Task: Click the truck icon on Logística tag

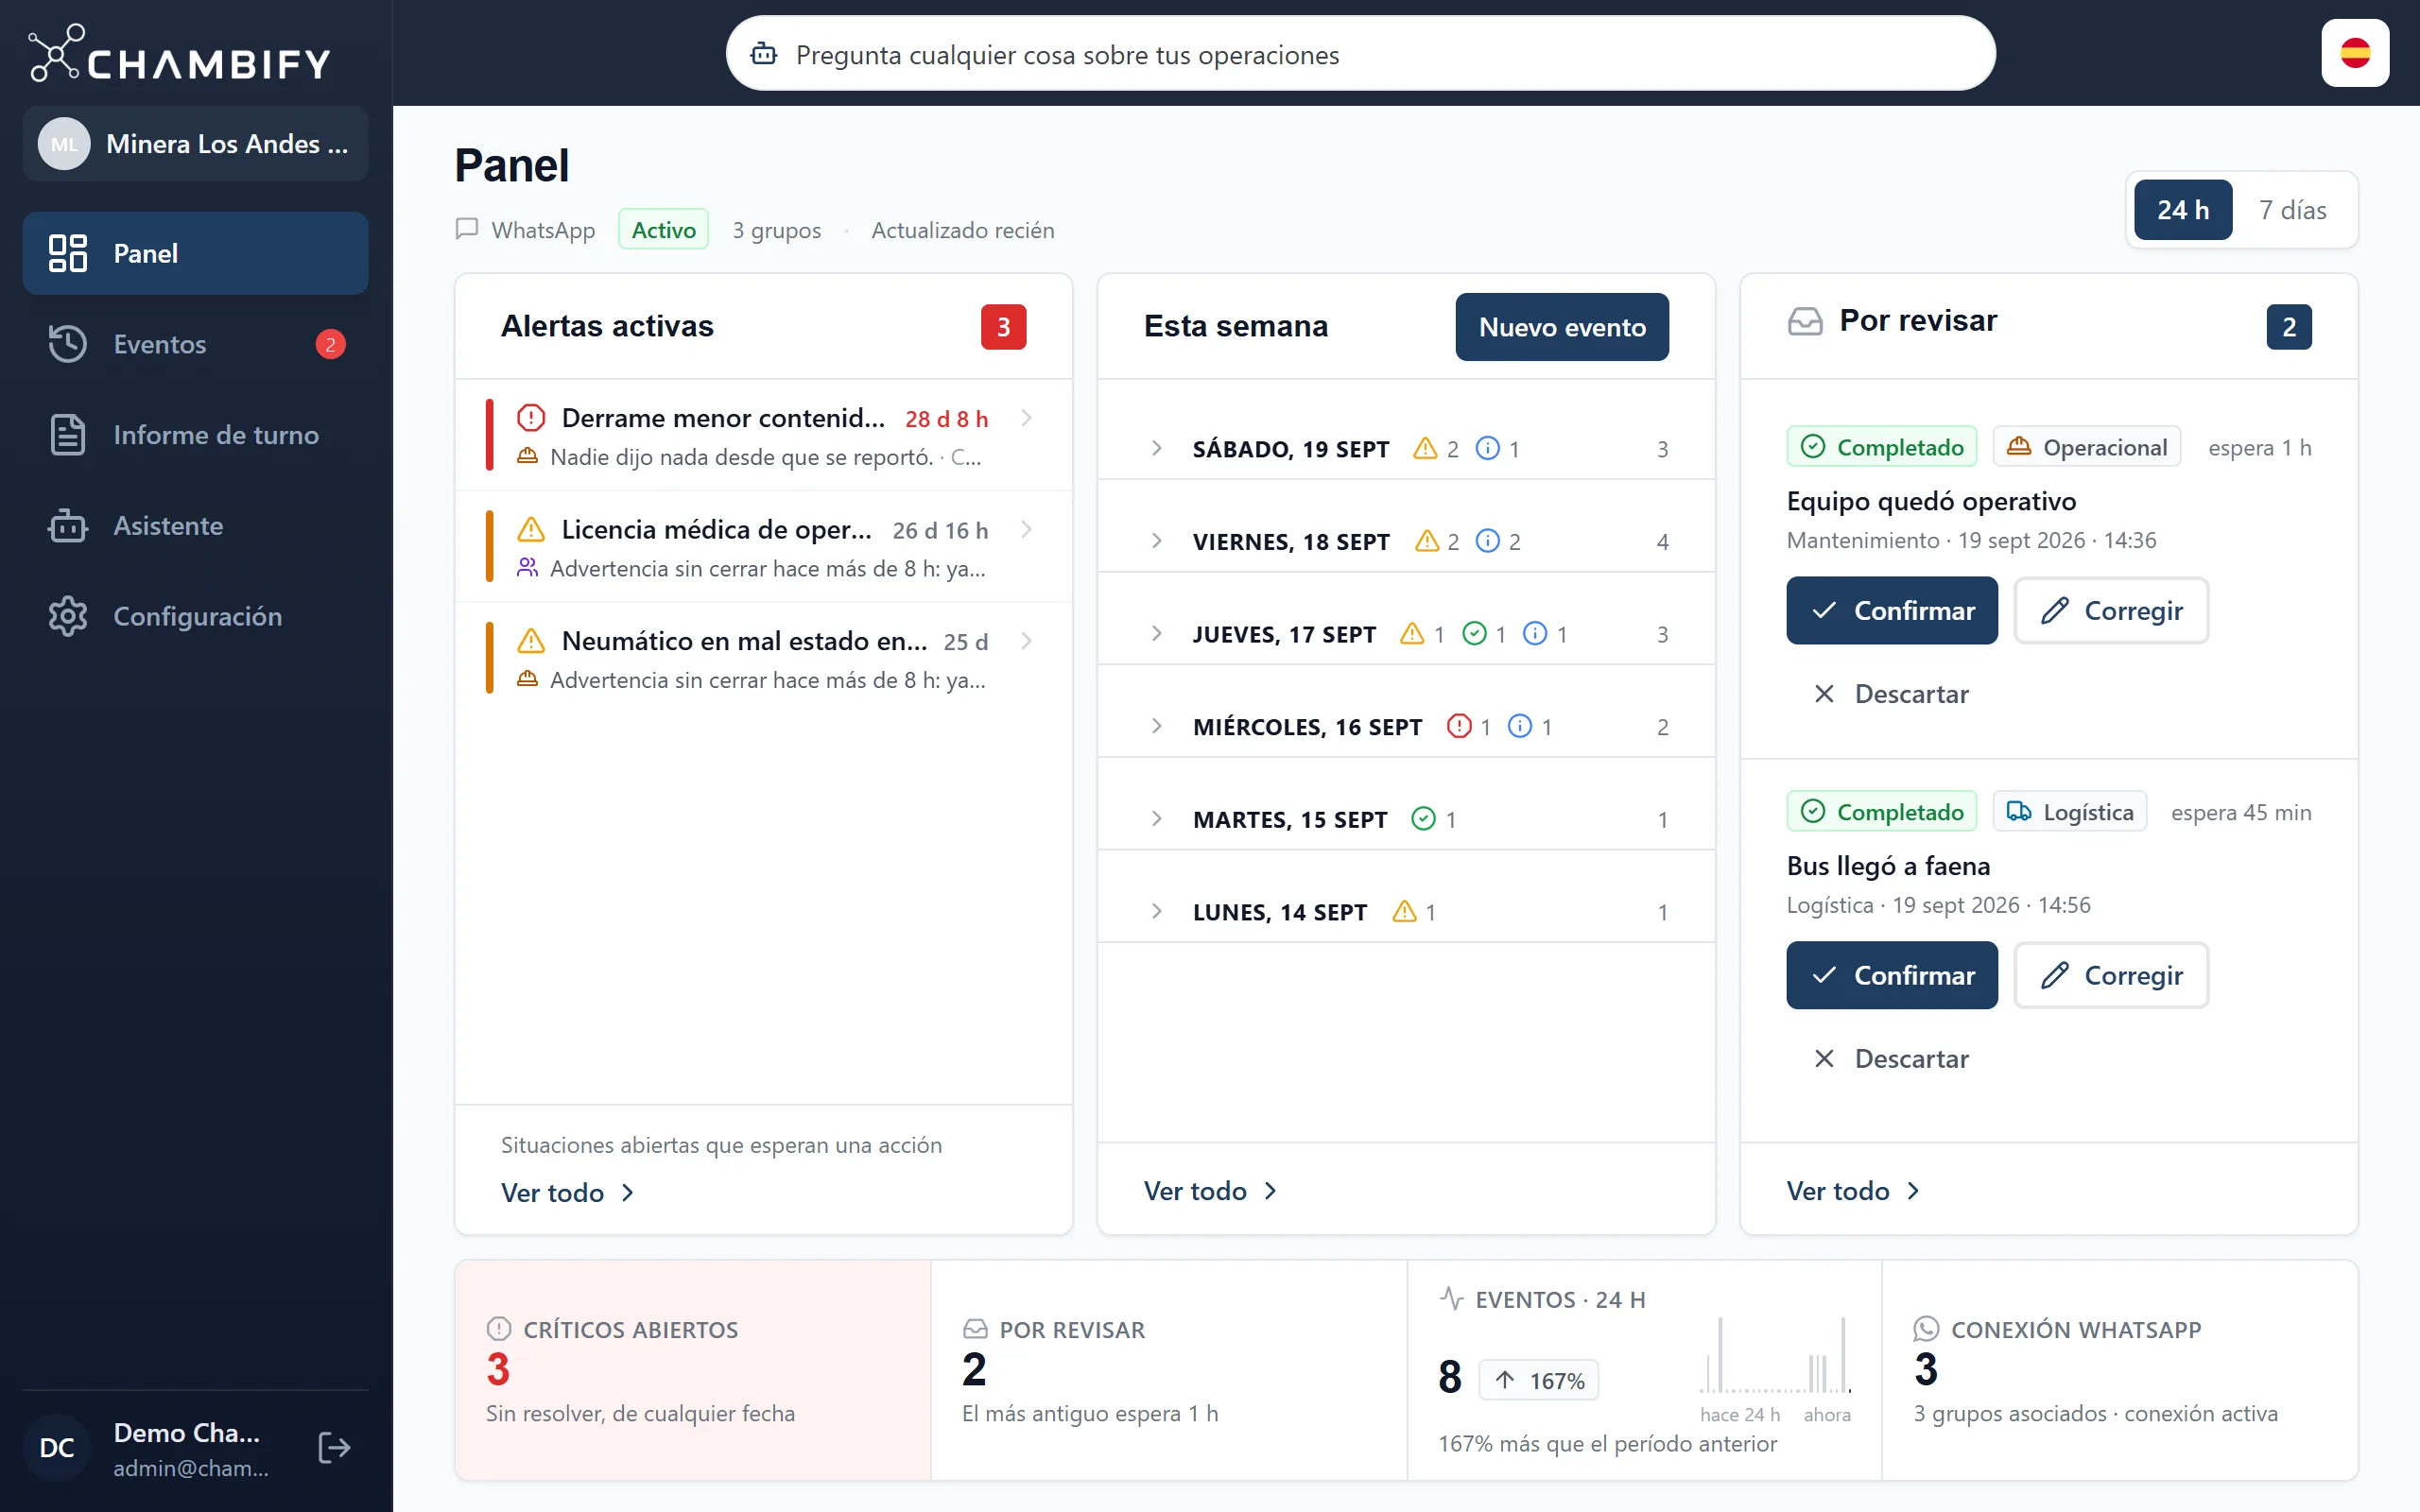Action: [x=2019, y=811]
